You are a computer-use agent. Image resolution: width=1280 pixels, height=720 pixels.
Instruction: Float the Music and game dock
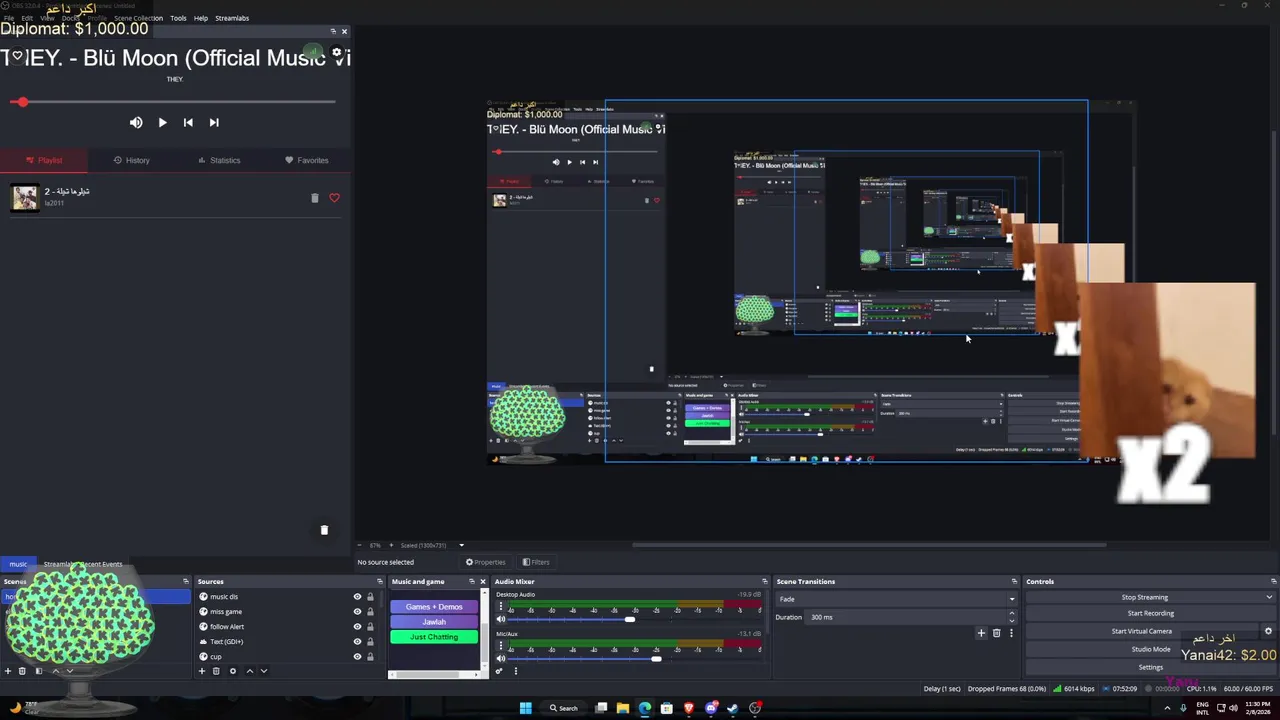[471, 581]
